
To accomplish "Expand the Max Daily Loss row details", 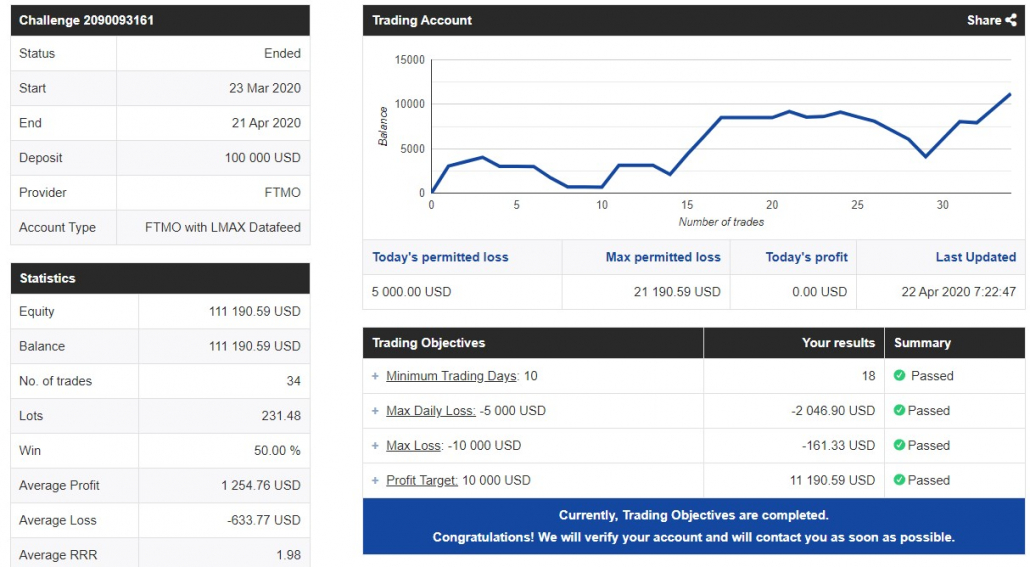I will point(376,411).
